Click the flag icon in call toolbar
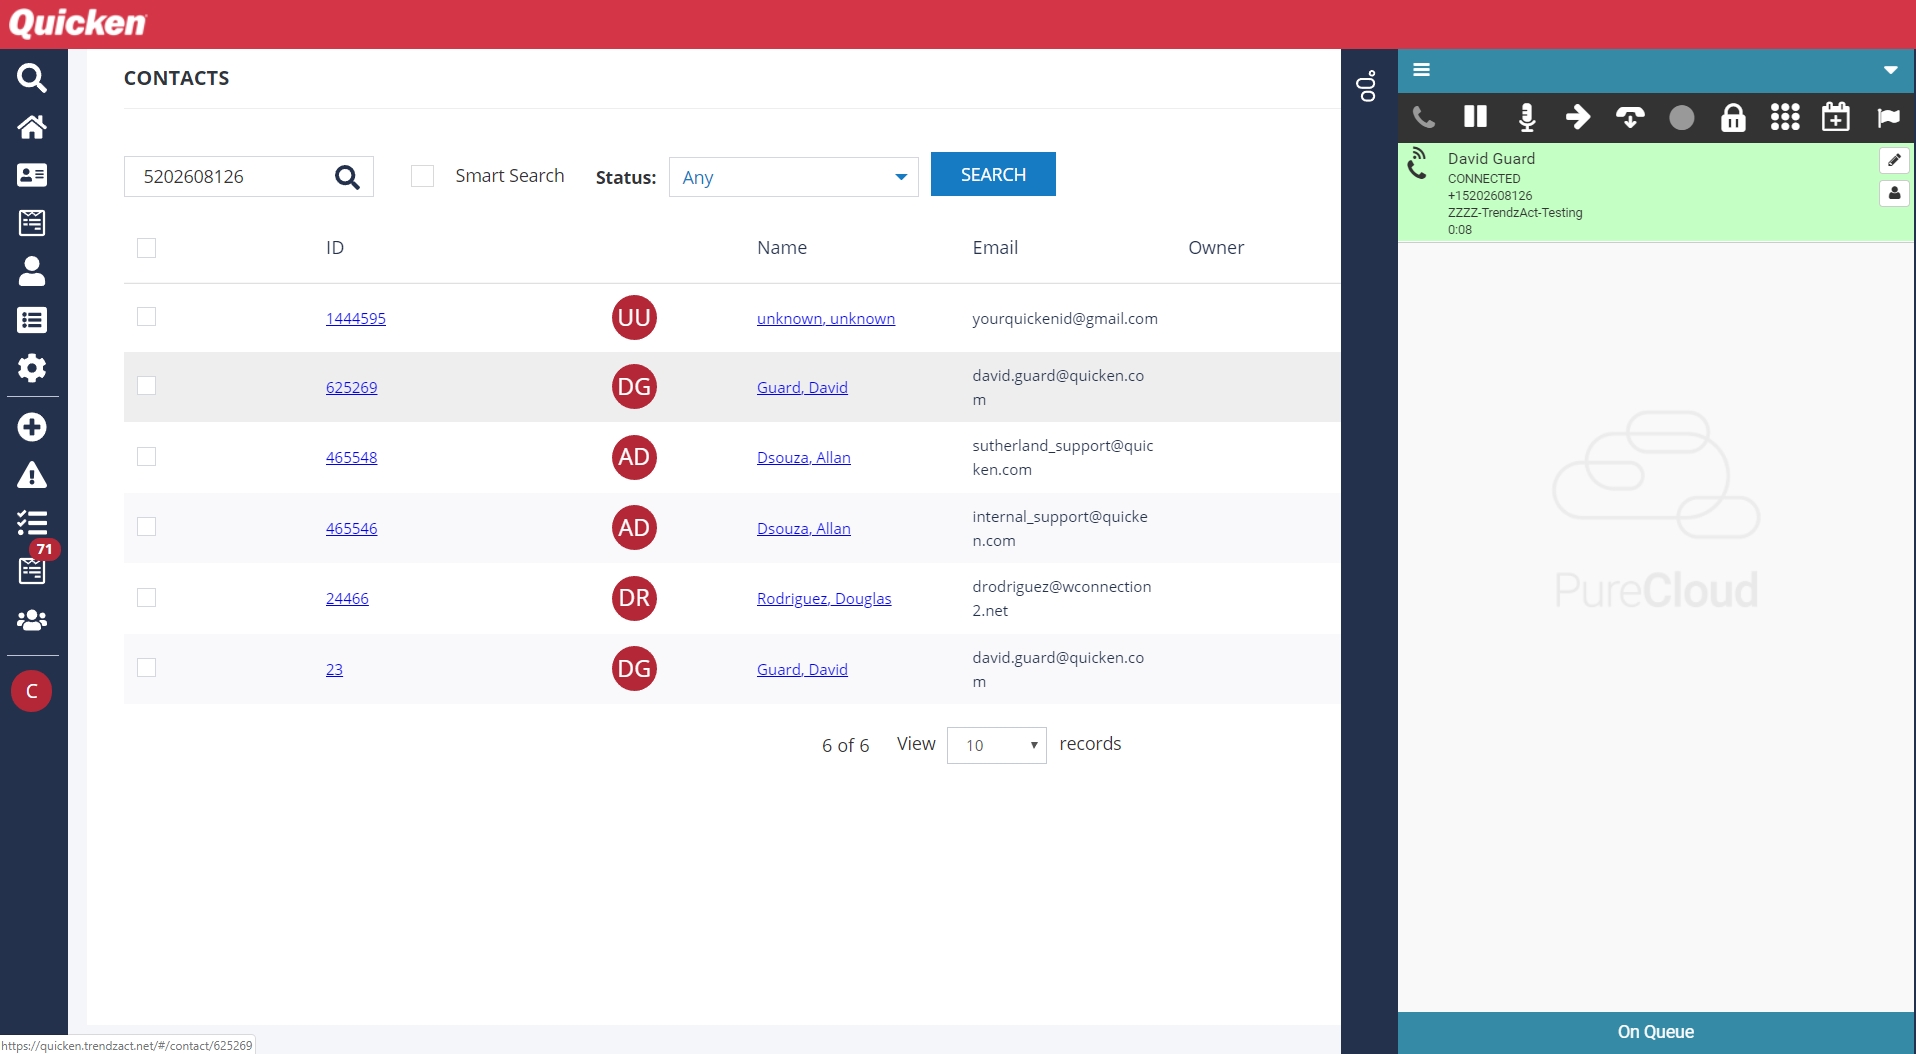The width and height of the screenshot is (1916, 1054). [1887, 117]
